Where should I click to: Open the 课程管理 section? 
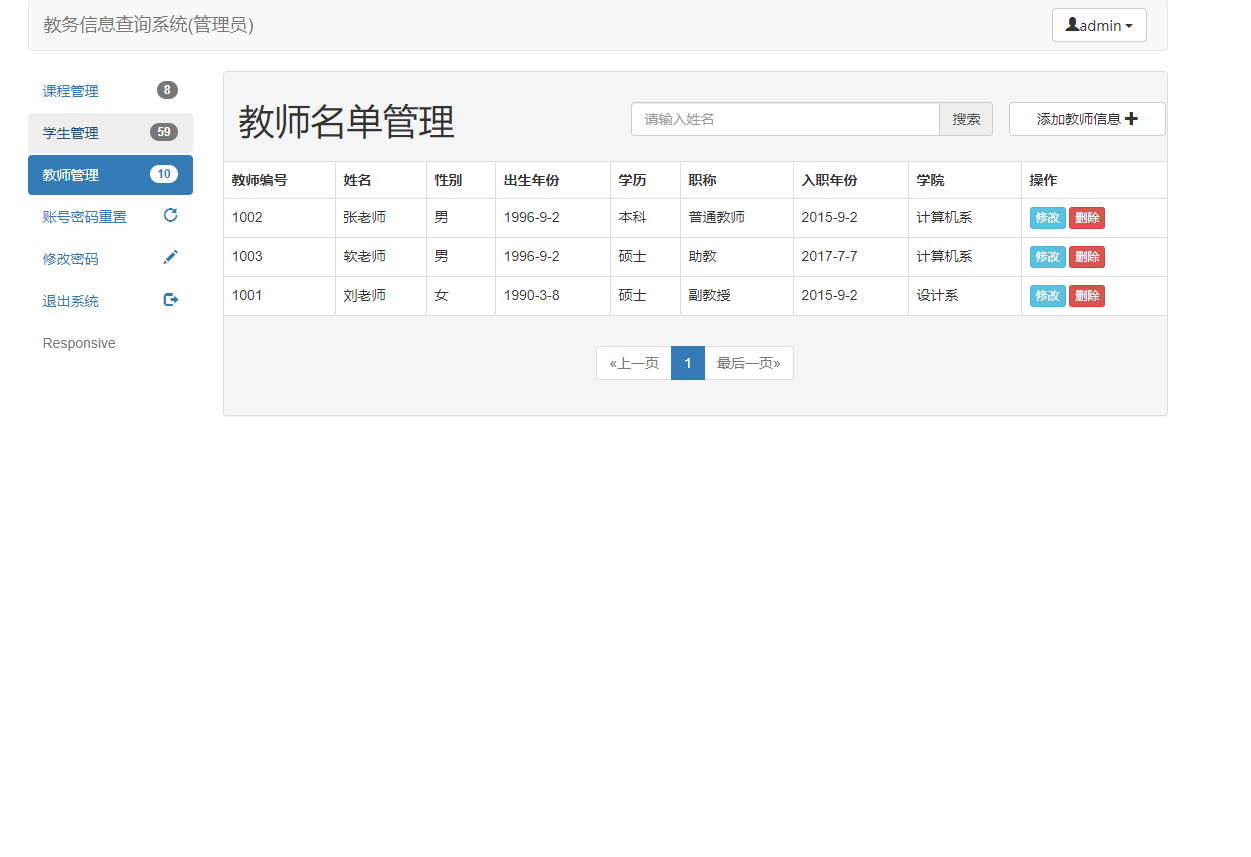[x=70, y=90]
